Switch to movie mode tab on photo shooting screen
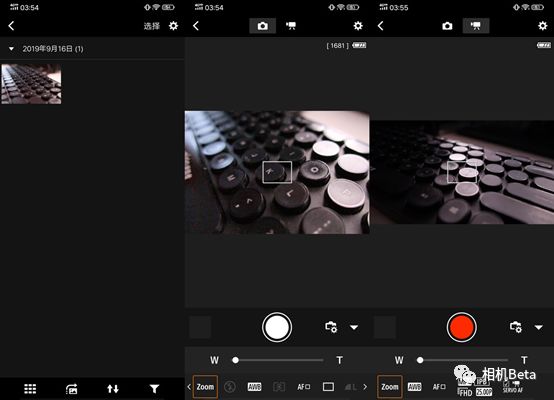This screenshot has height=400, width=554. coord(291,26)
